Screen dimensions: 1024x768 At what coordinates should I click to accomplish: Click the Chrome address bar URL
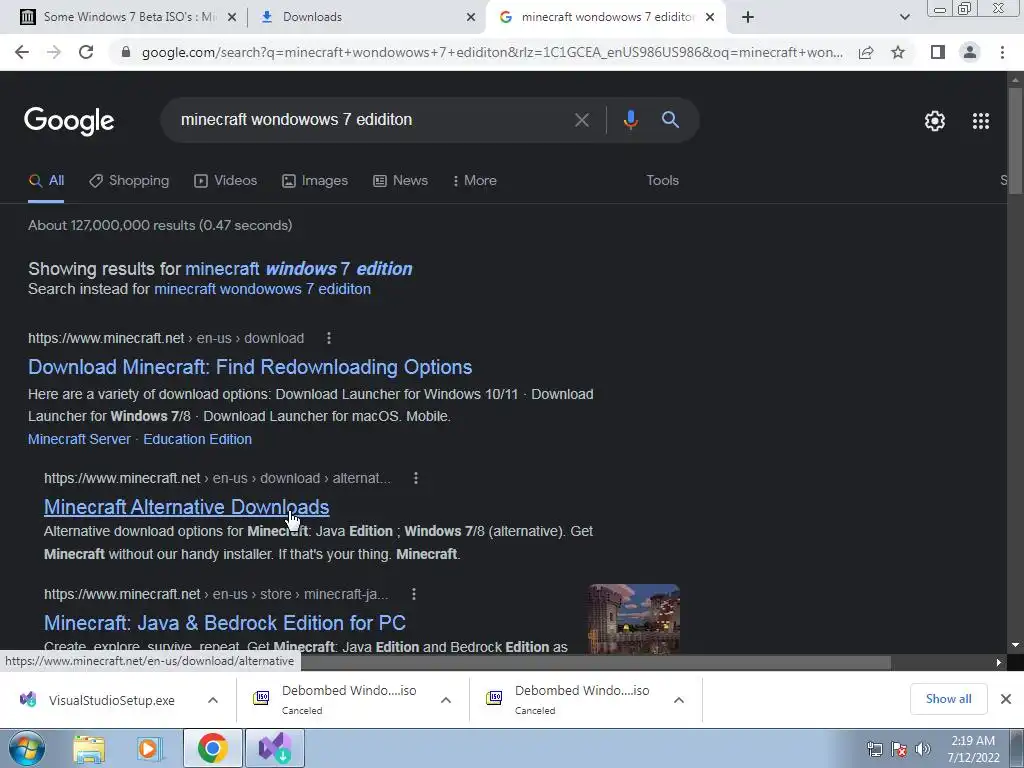click(492, 52)
